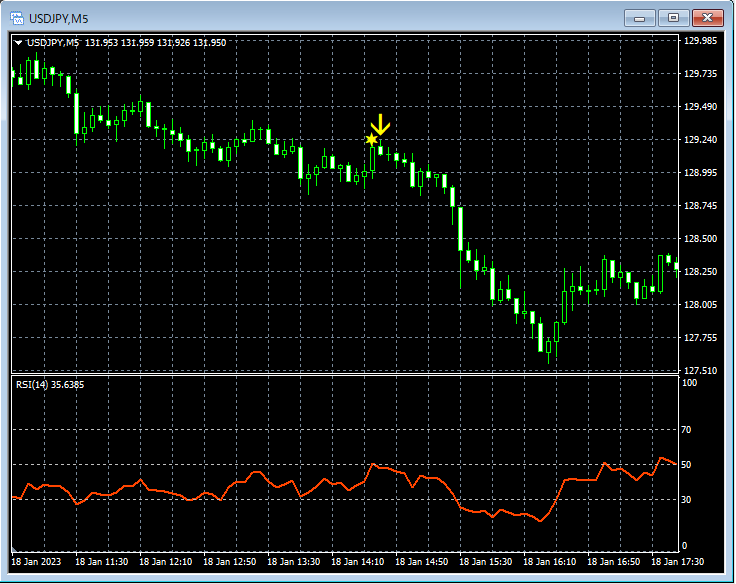Click the 18 Jan 12:50 time label
Viewport: 736px width, 584px height.
coord(230,562)
